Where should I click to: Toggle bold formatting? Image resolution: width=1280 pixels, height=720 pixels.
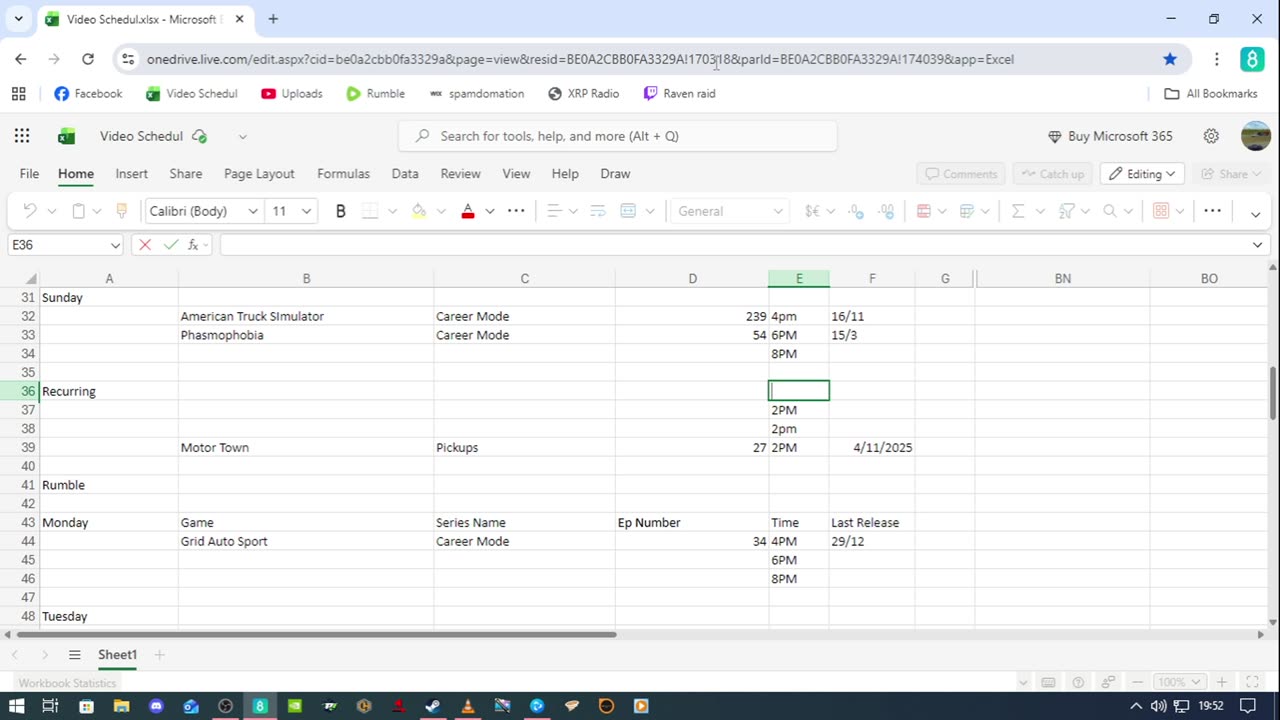(x=341, y=211)
